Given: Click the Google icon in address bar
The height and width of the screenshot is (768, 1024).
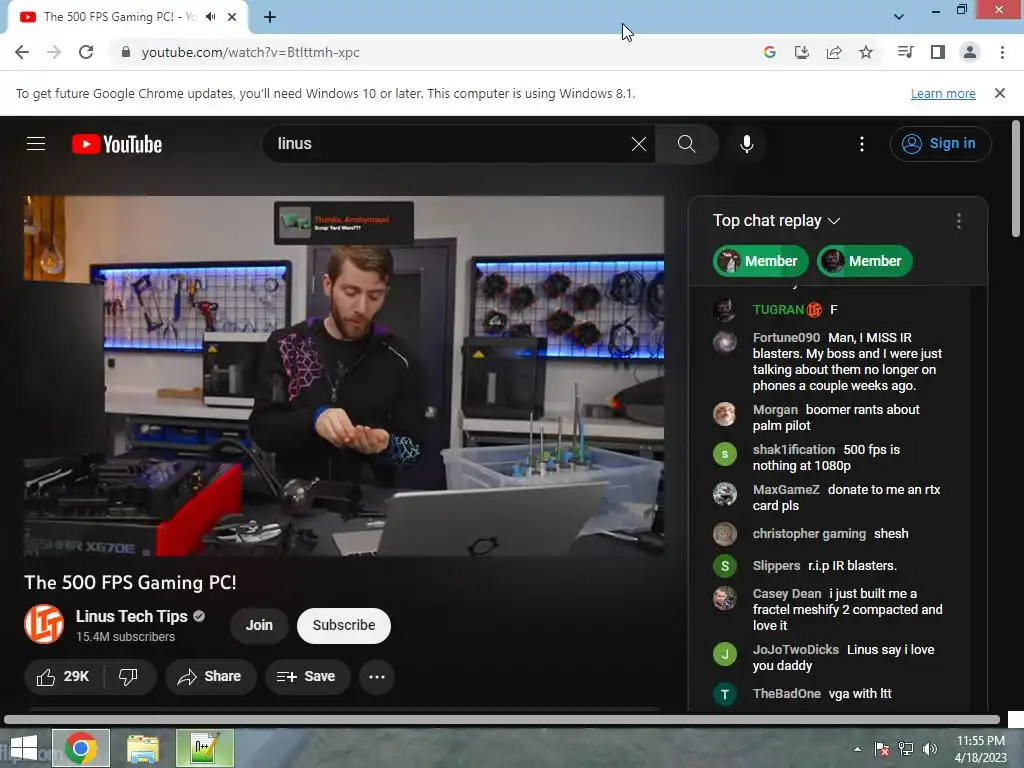Looking at the screenshot, I should tap(769, 52).
